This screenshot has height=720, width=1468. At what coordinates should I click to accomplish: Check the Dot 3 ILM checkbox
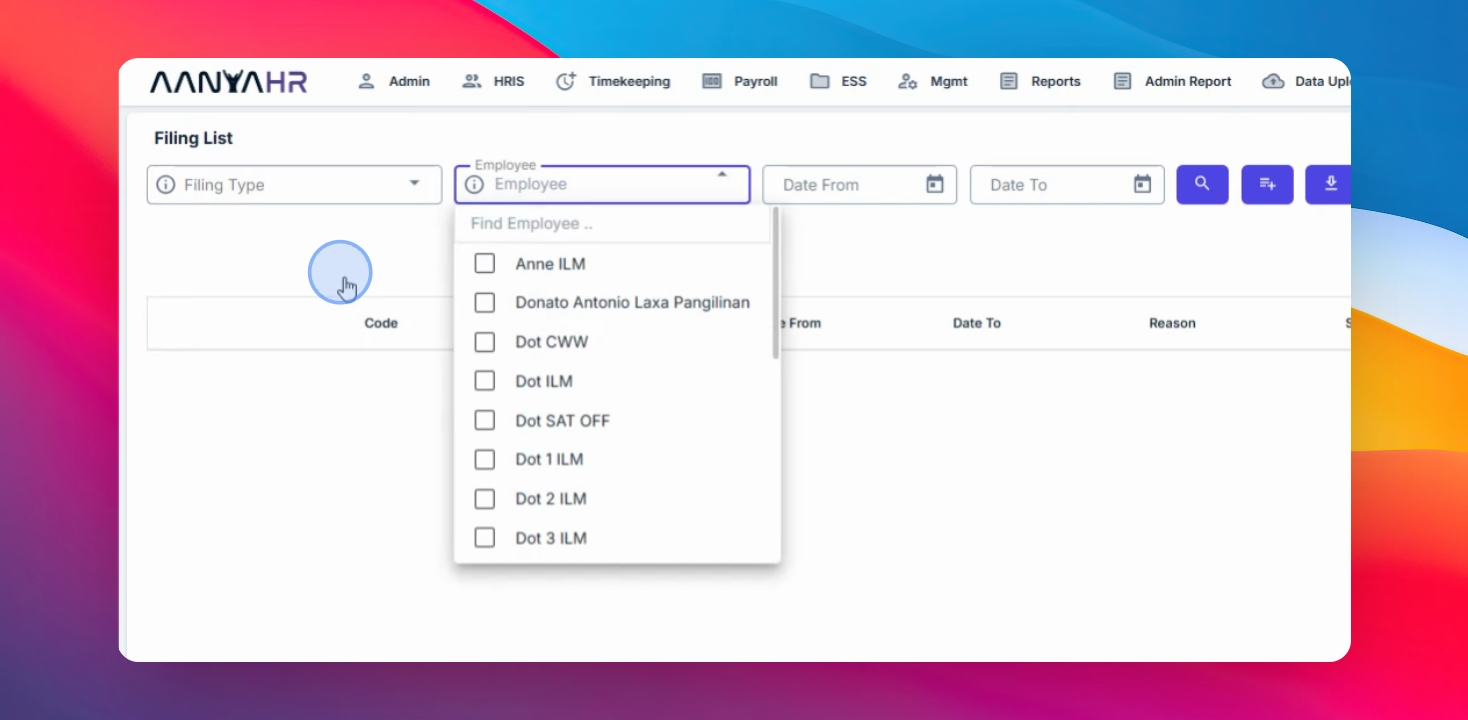(x=485, y=538)
